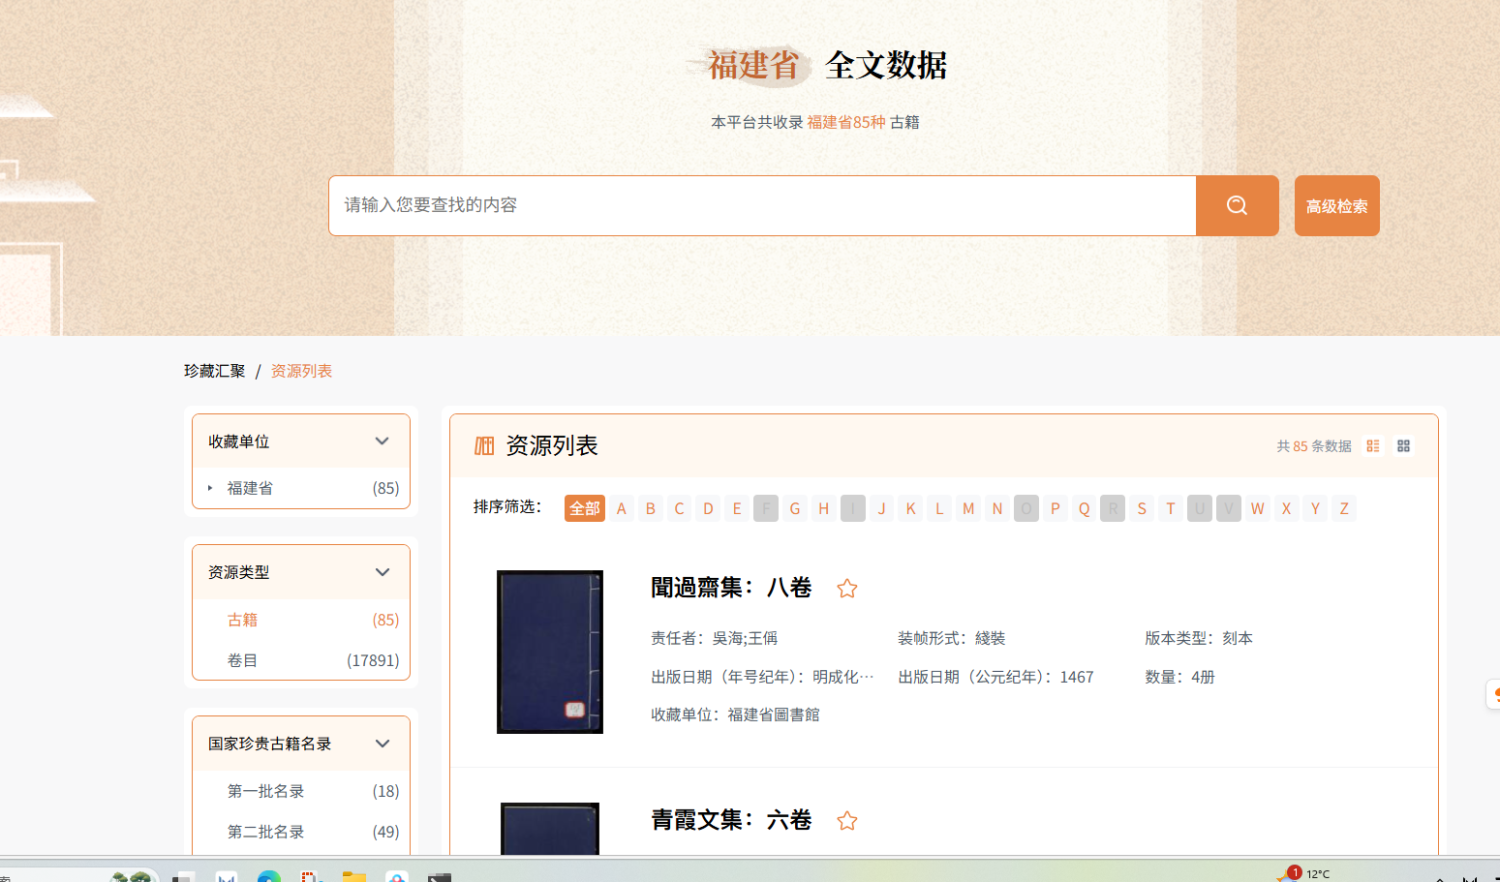Select 第二批名录 filter
The image size is (1500, 882).
tap(266, 832)
